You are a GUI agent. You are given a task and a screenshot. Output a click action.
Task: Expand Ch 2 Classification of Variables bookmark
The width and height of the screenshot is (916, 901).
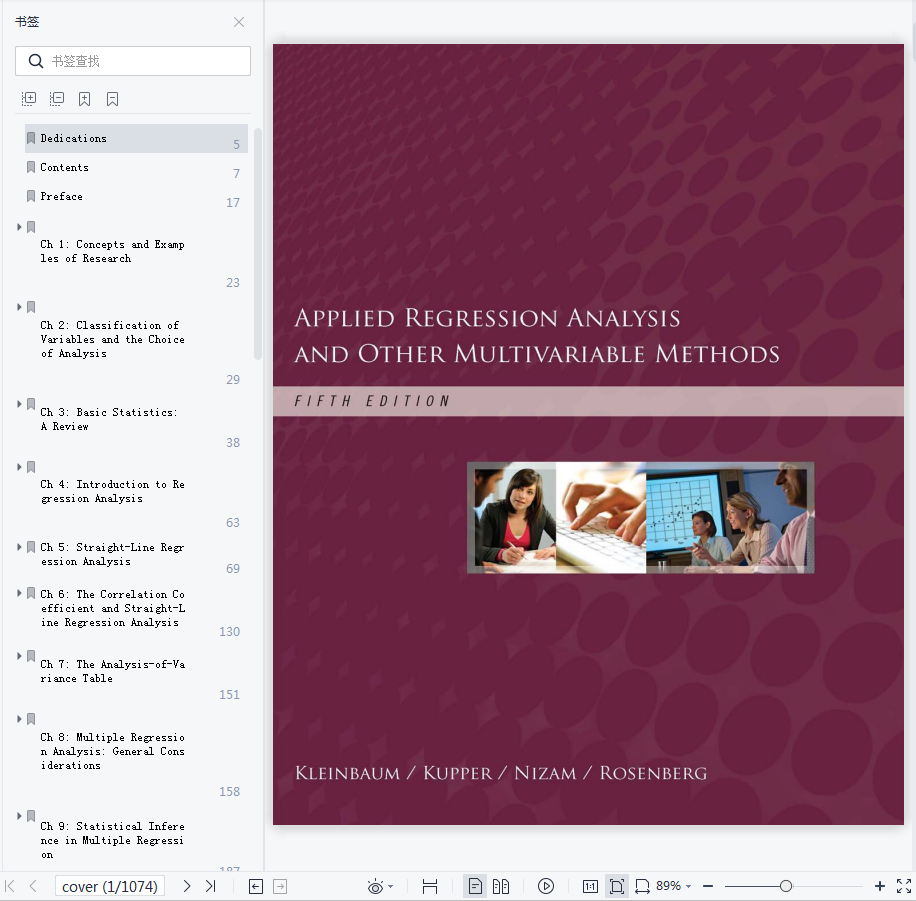point(19,307)
